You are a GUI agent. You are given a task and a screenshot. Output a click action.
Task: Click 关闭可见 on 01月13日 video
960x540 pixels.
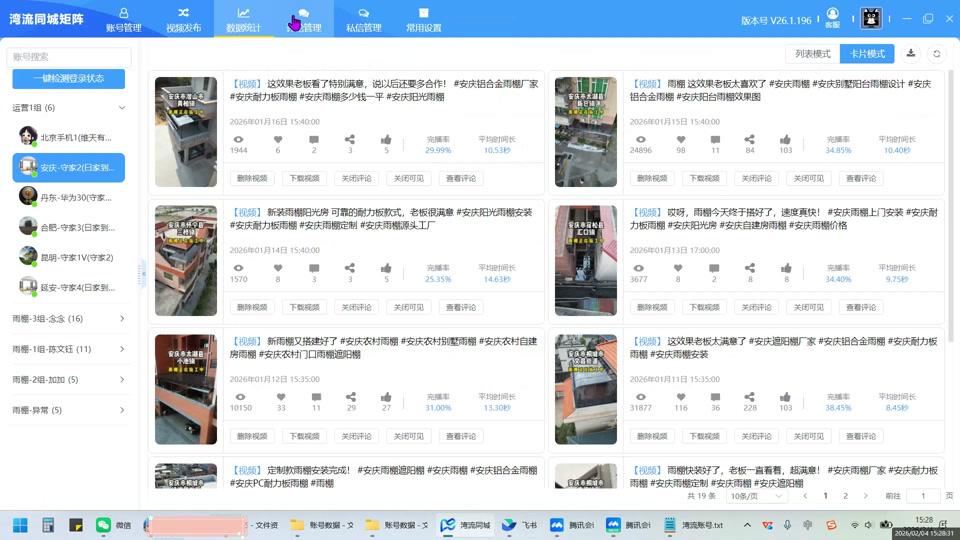coord(808,307)
